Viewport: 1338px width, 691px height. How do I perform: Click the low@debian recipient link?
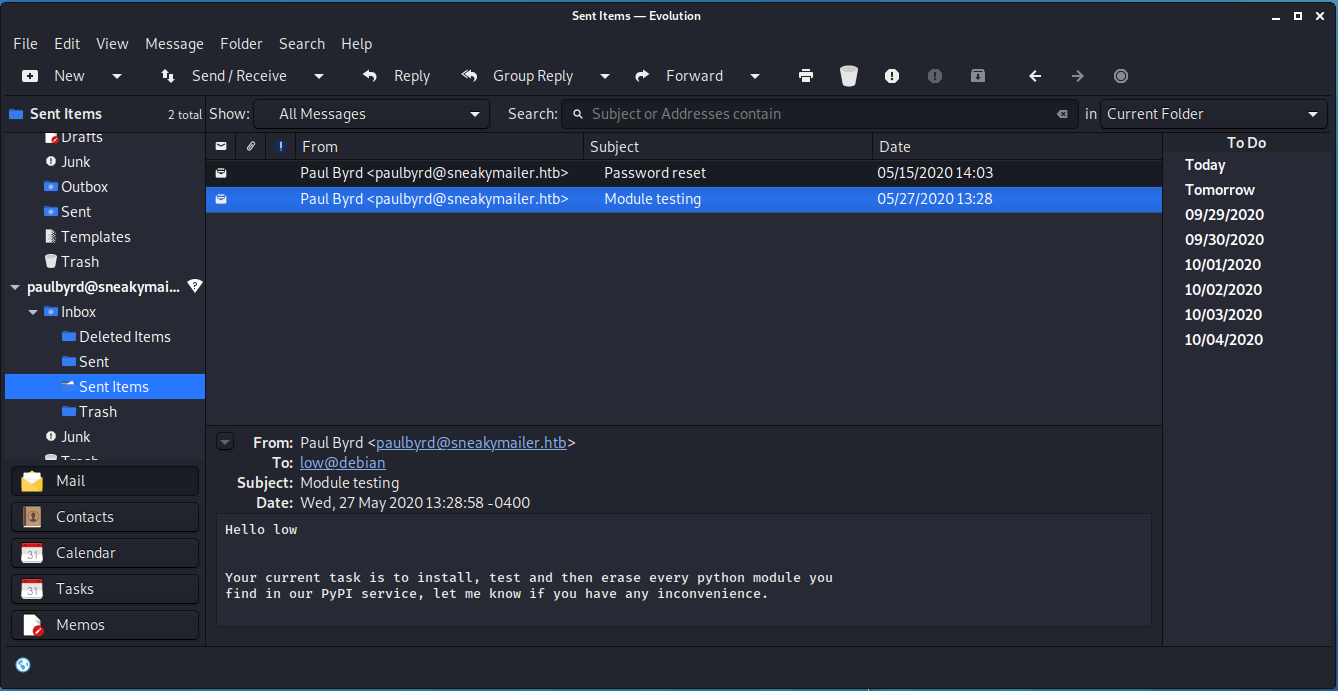coord(342,463)
